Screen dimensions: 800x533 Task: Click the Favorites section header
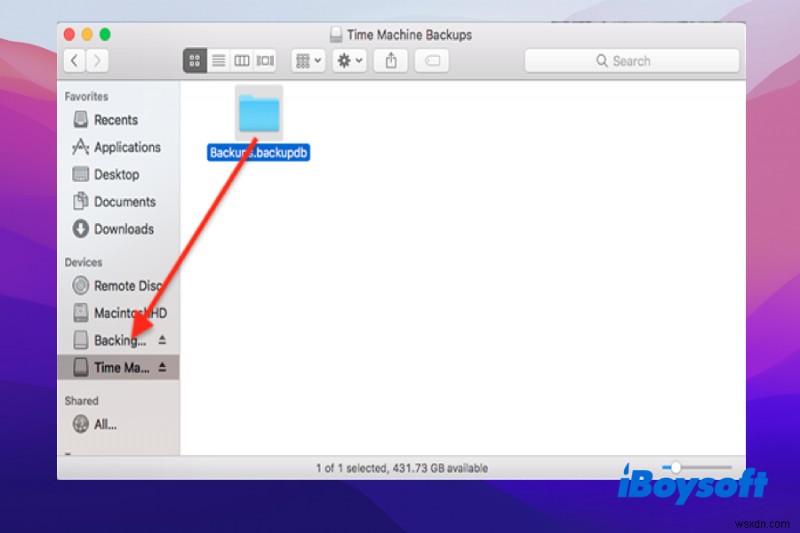pos(86,96)
